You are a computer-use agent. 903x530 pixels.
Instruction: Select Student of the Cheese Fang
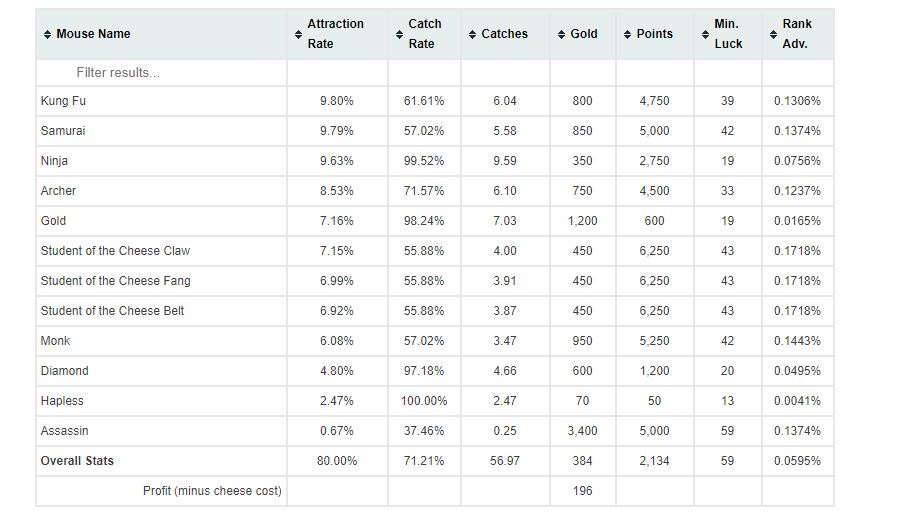pos(115,281)
